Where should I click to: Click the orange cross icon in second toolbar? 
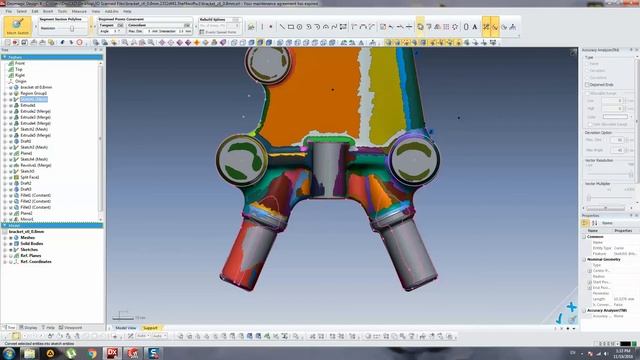coord(197,42)
